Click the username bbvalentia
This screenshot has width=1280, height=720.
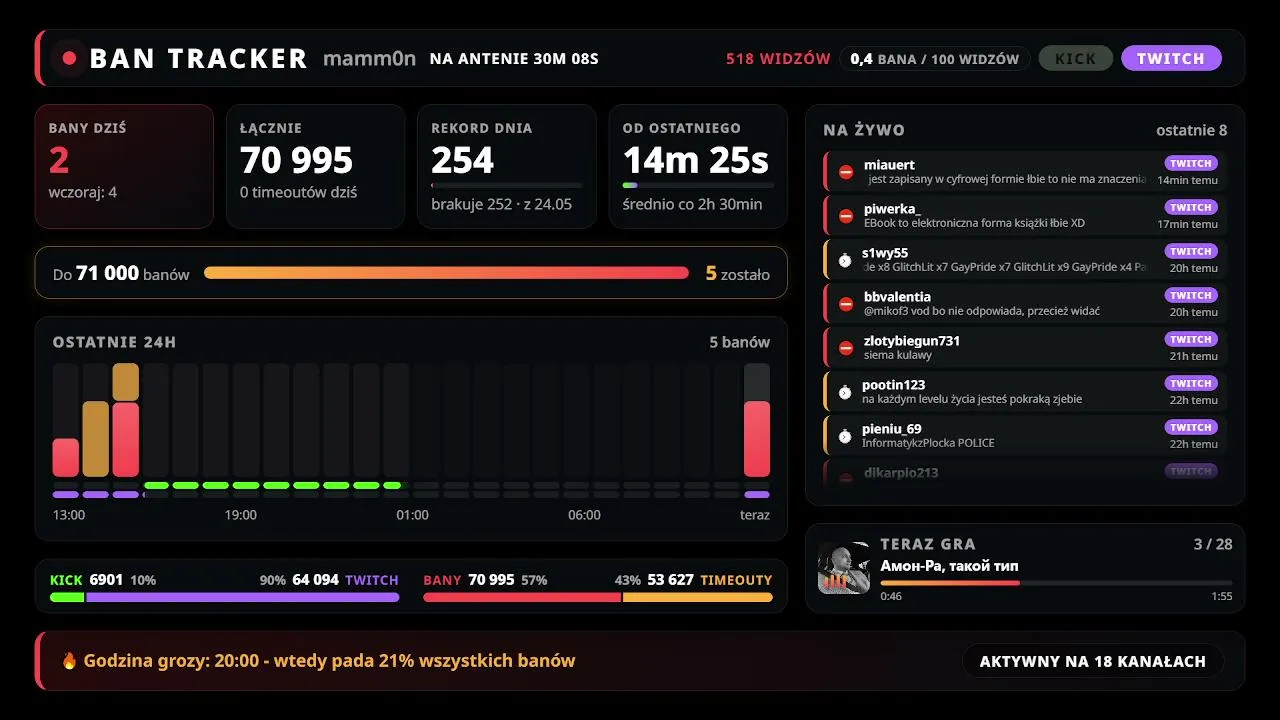897,296
